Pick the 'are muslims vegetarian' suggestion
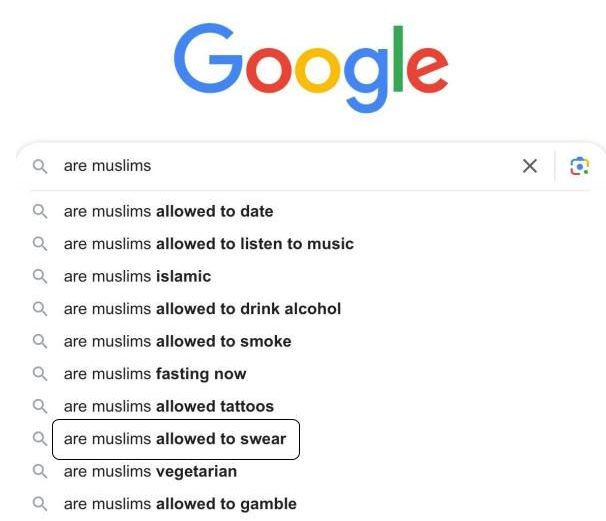This screenshot has height=521, width=606. (x=150, y=472)
